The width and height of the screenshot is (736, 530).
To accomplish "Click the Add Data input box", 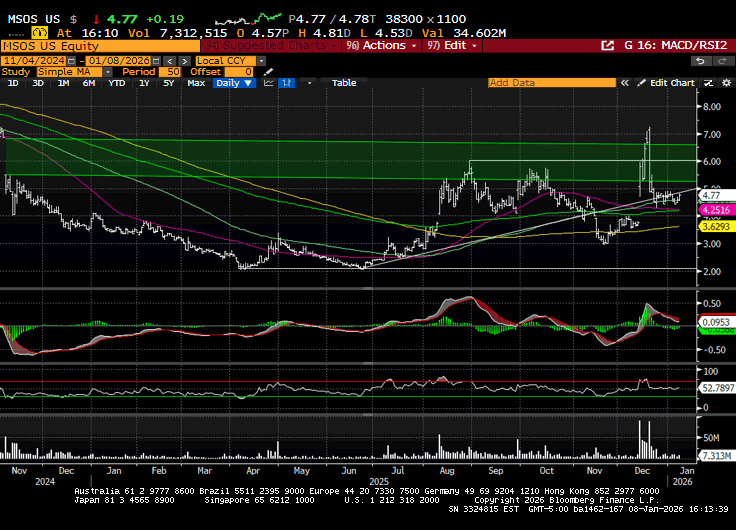I will [x=552, y=83].
